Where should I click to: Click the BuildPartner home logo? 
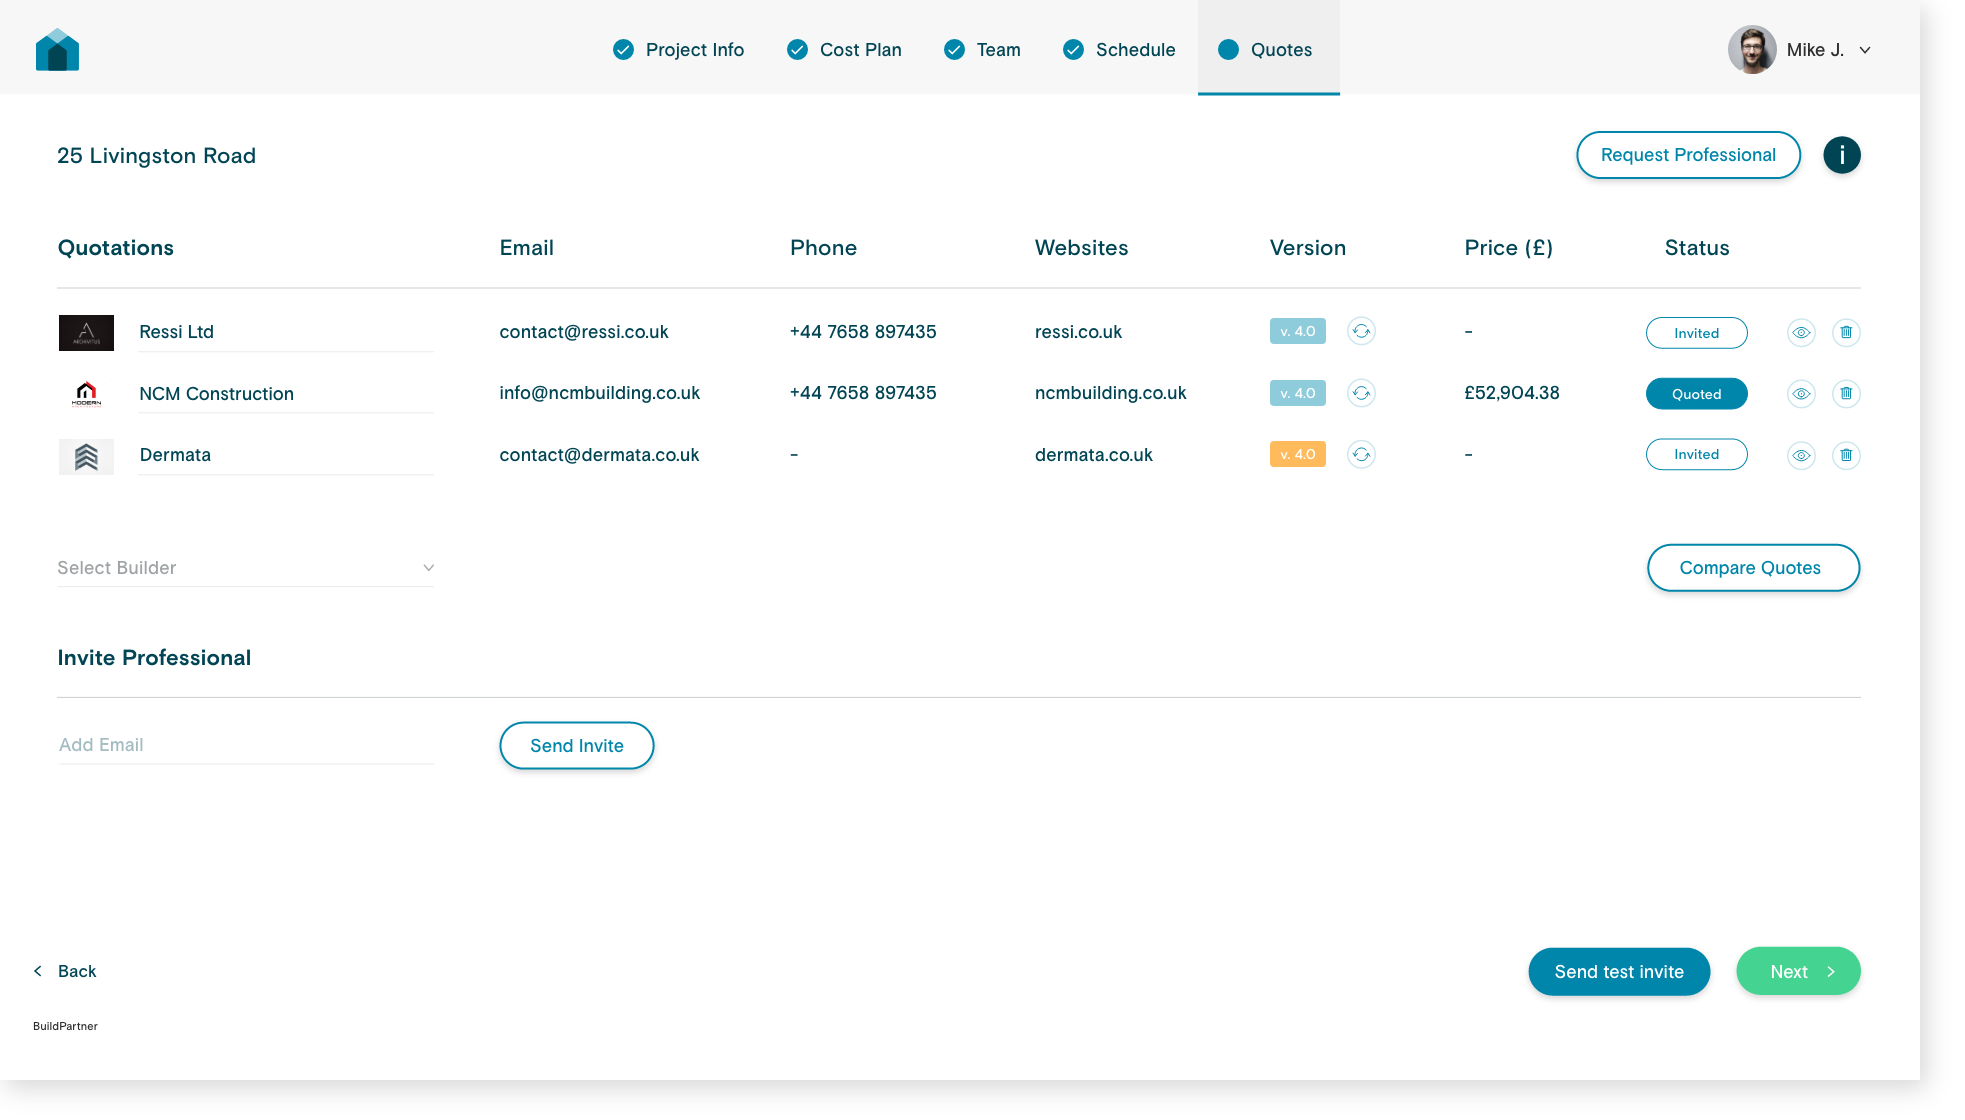coord(57,50)
